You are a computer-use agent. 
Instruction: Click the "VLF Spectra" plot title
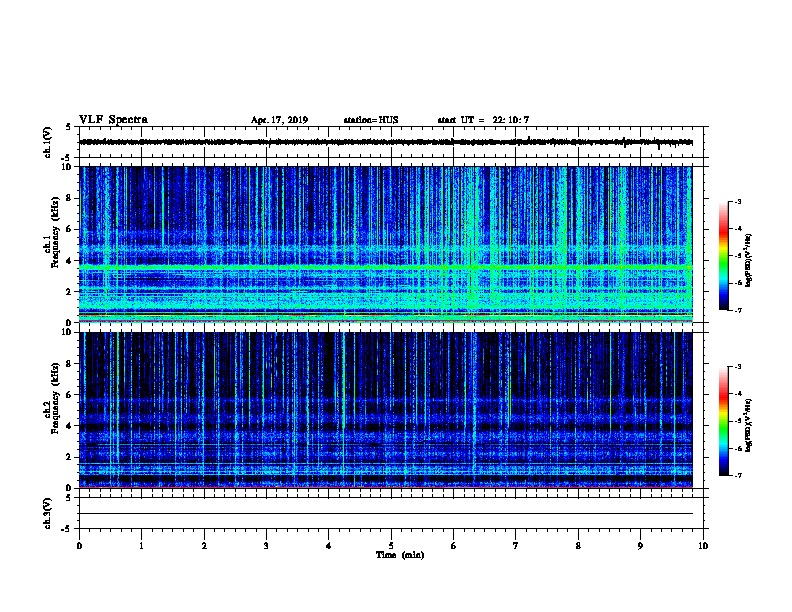click(x=113, y=120)
